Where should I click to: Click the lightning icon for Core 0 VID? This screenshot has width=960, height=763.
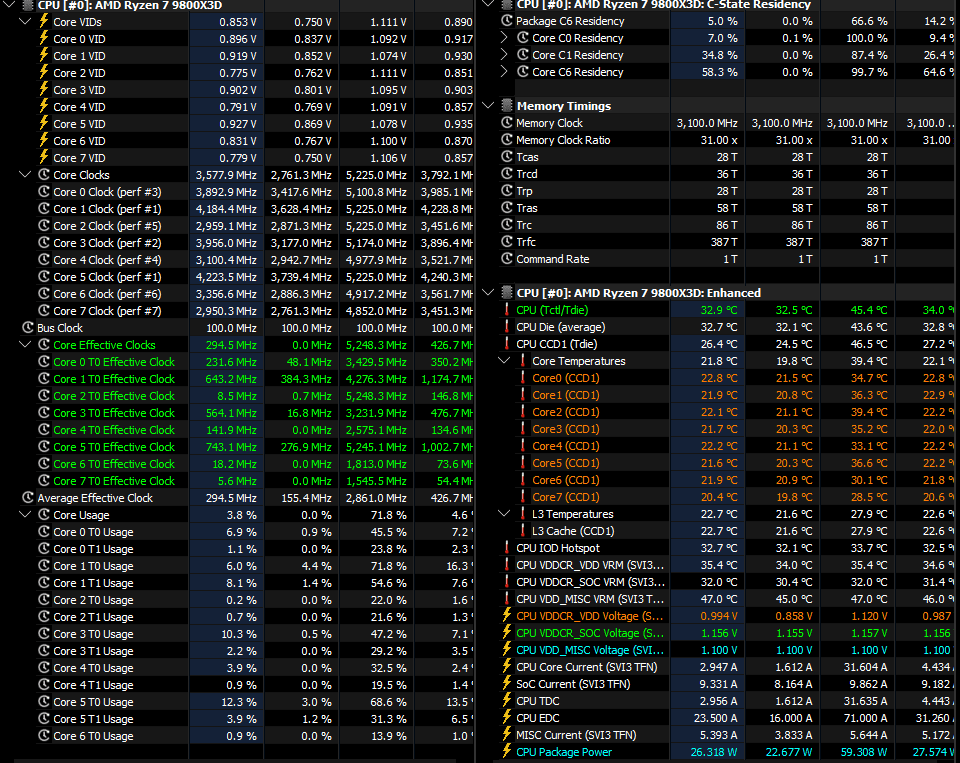(x=43, y=39)
